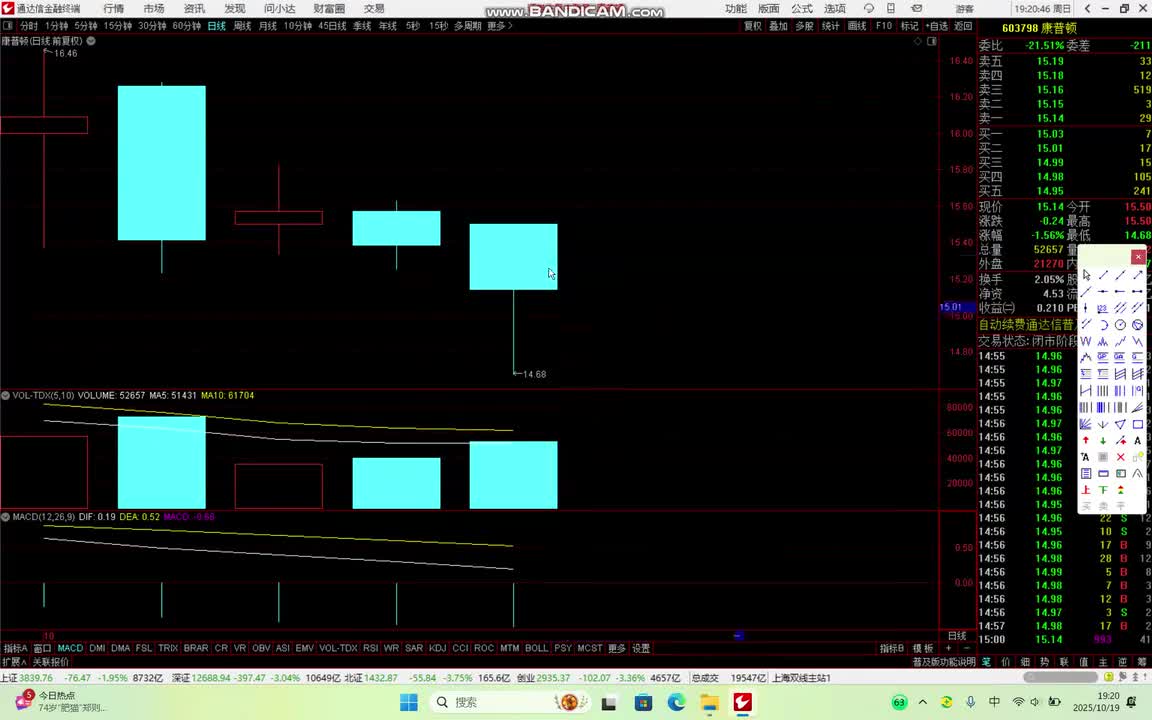Open the 指标A selector
The image size is (1152, 720).
tap(15, 648)
